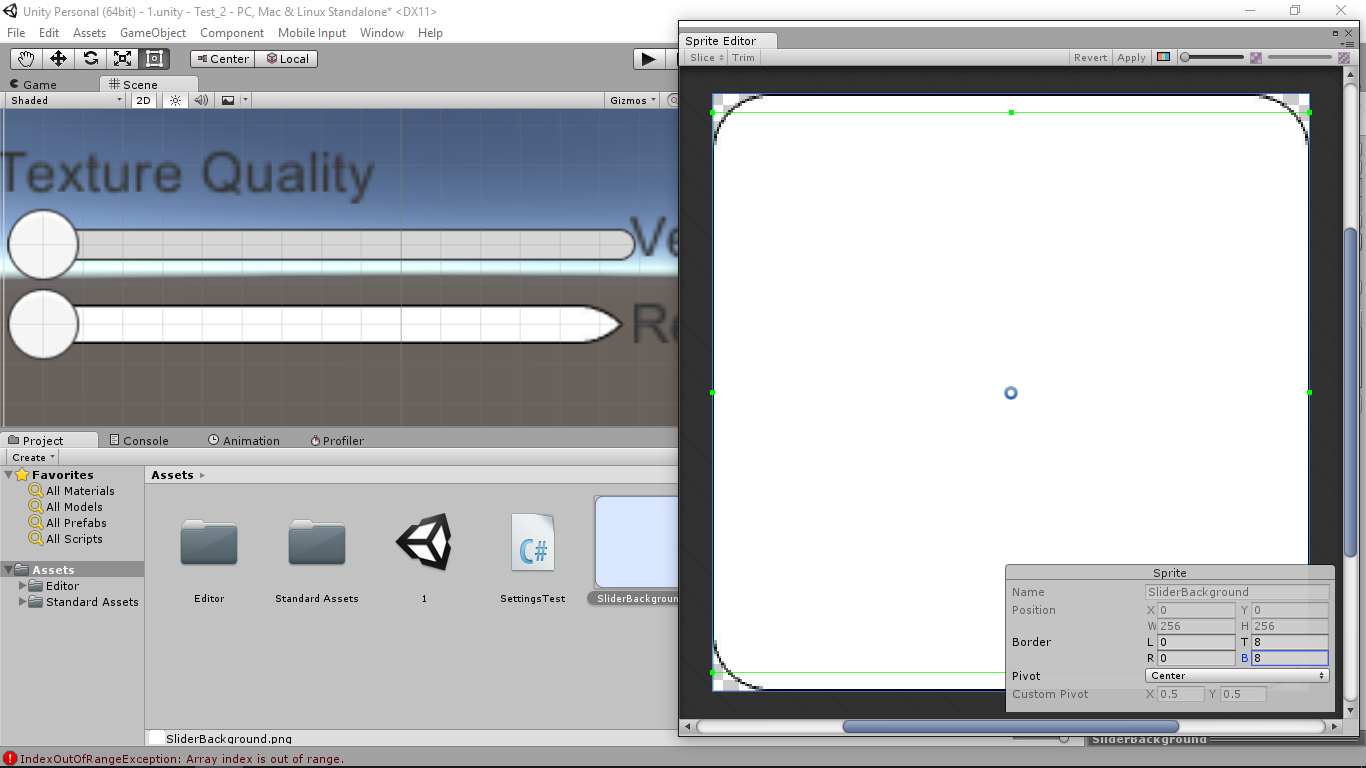
Task: Toggle scene effects image icon
Action: click(228, 100)
